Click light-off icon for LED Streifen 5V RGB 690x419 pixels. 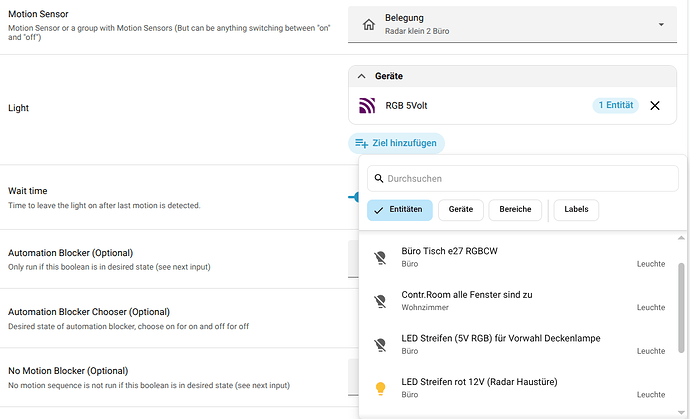(380, 345)
